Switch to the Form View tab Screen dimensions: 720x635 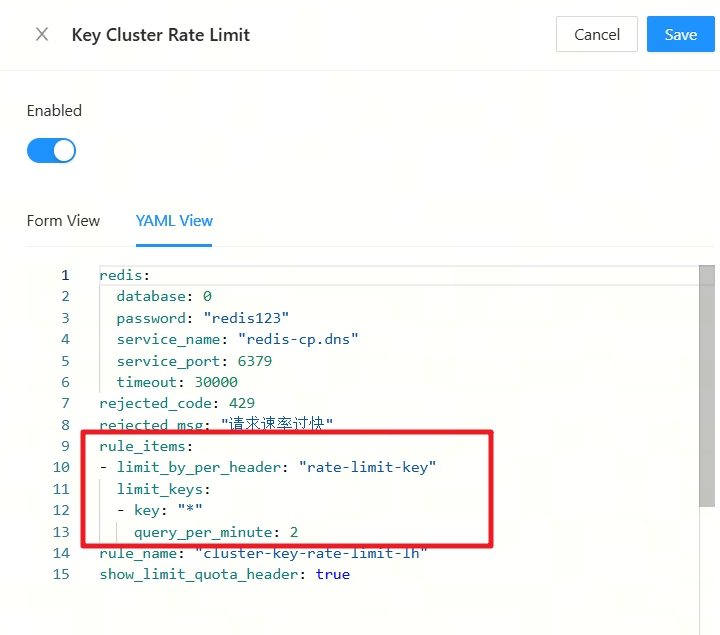click(63, 221)
